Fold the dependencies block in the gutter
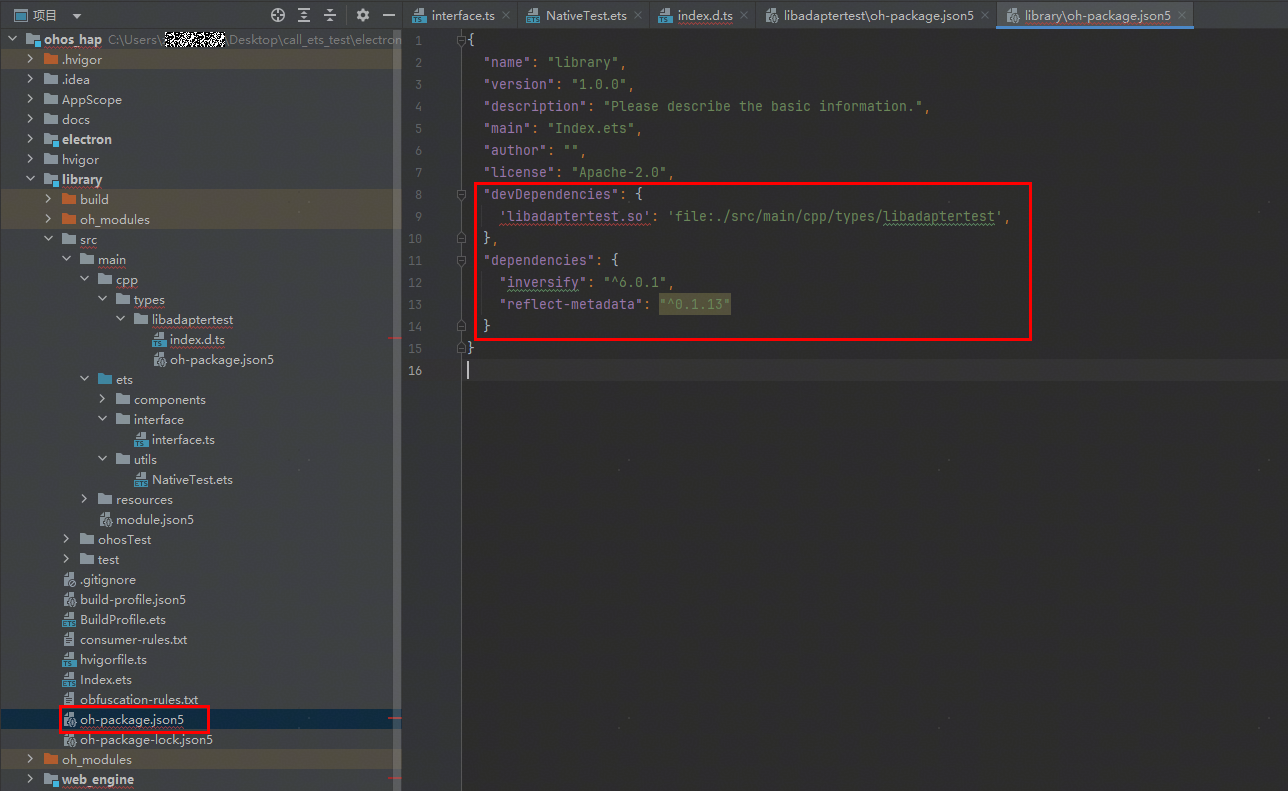Image resolution: width=1288 pixels, height=791 pixels. tap(461, 260)
